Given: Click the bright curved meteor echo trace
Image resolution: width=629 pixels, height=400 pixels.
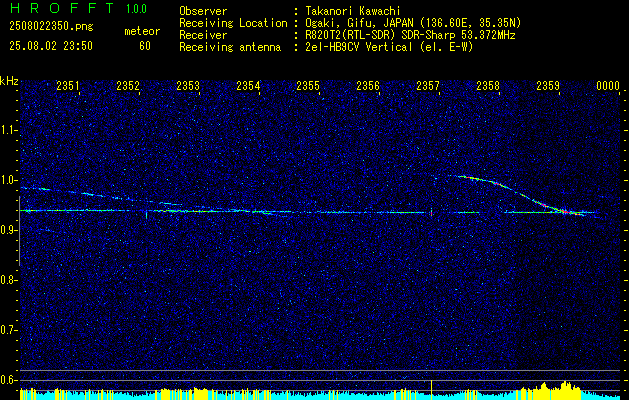Looking at the screenshot, I should [521, 195].
